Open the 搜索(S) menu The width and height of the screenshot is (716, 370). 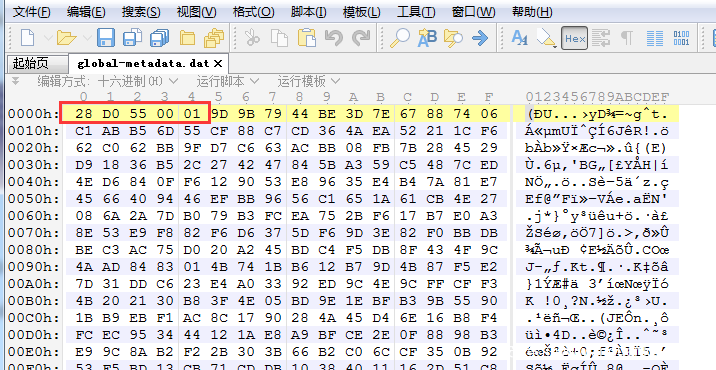tap(141, 11)
